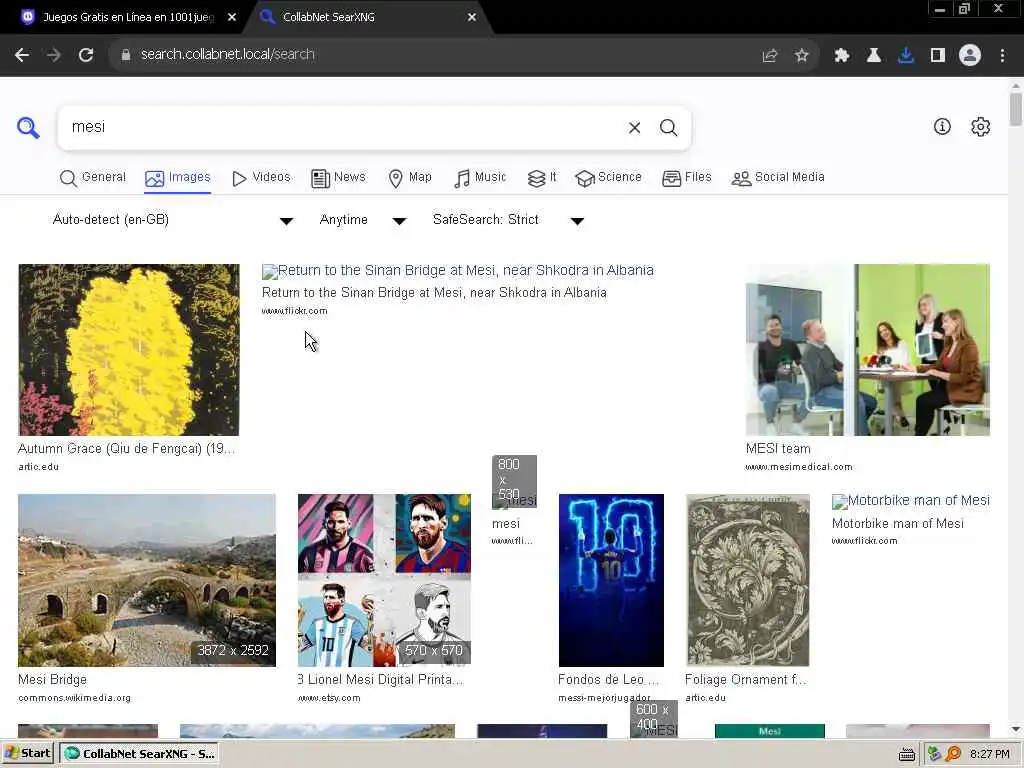This screenshot has height=768, width=1024.
Task: Select the Music search category
Action: 480,178
